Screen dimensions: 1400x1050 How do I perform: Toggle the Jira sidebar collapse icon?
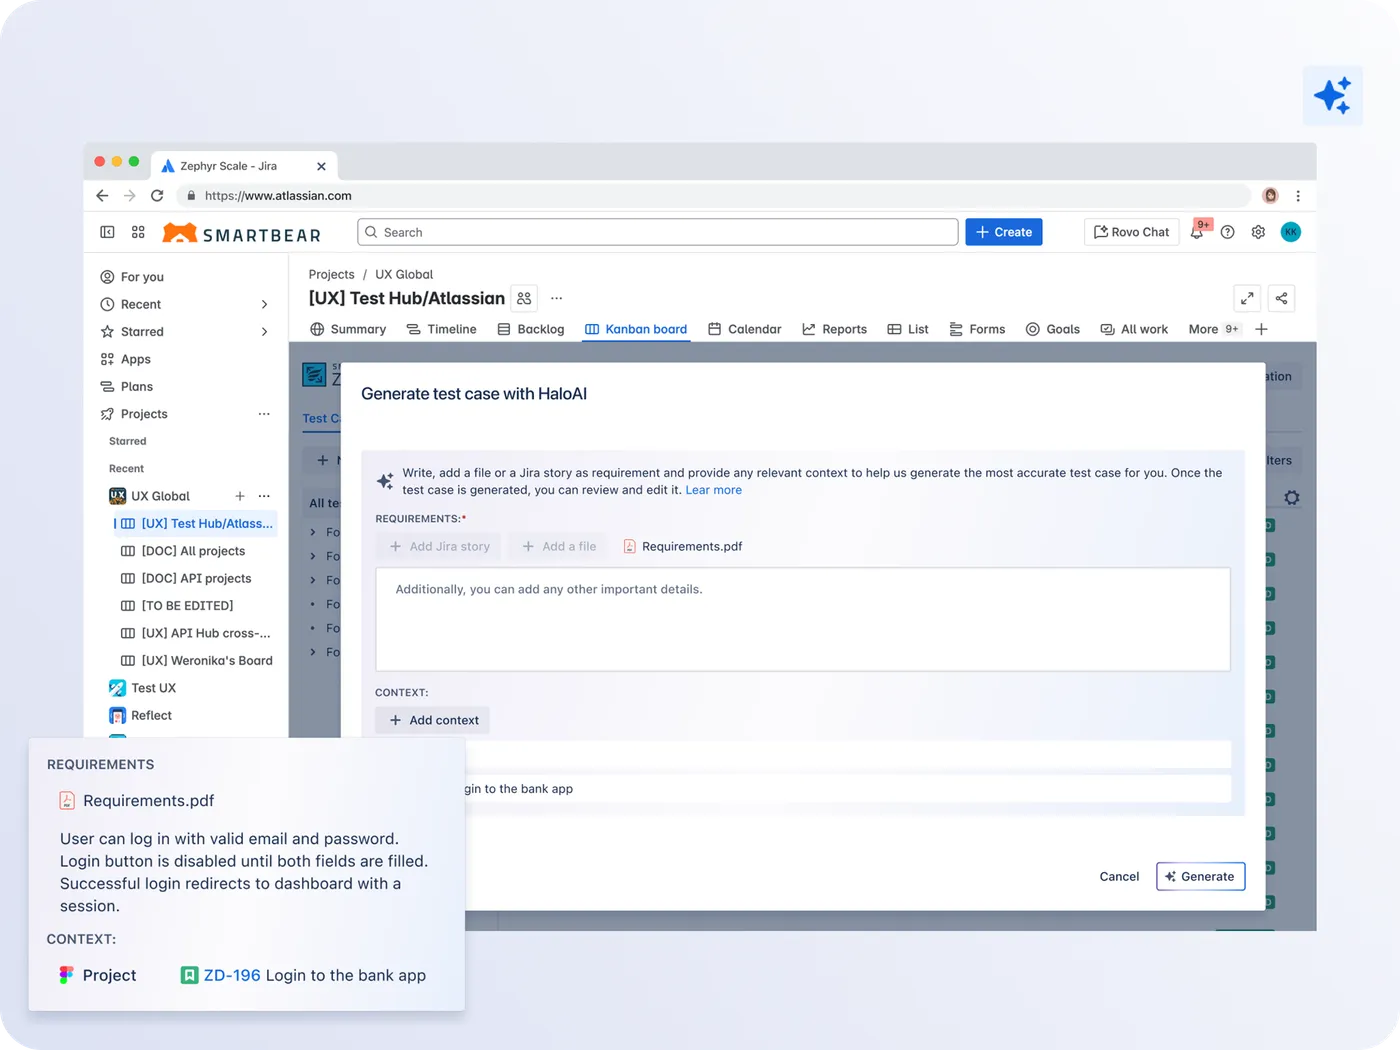(107, 232)
